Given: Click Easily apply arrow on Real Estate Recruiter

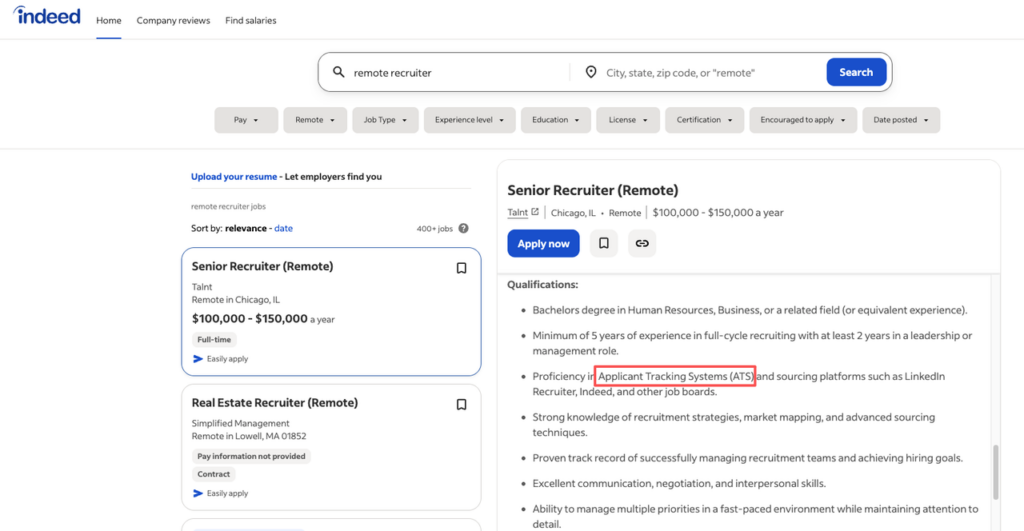Looking at the screenshot, I should click(198, 493).
